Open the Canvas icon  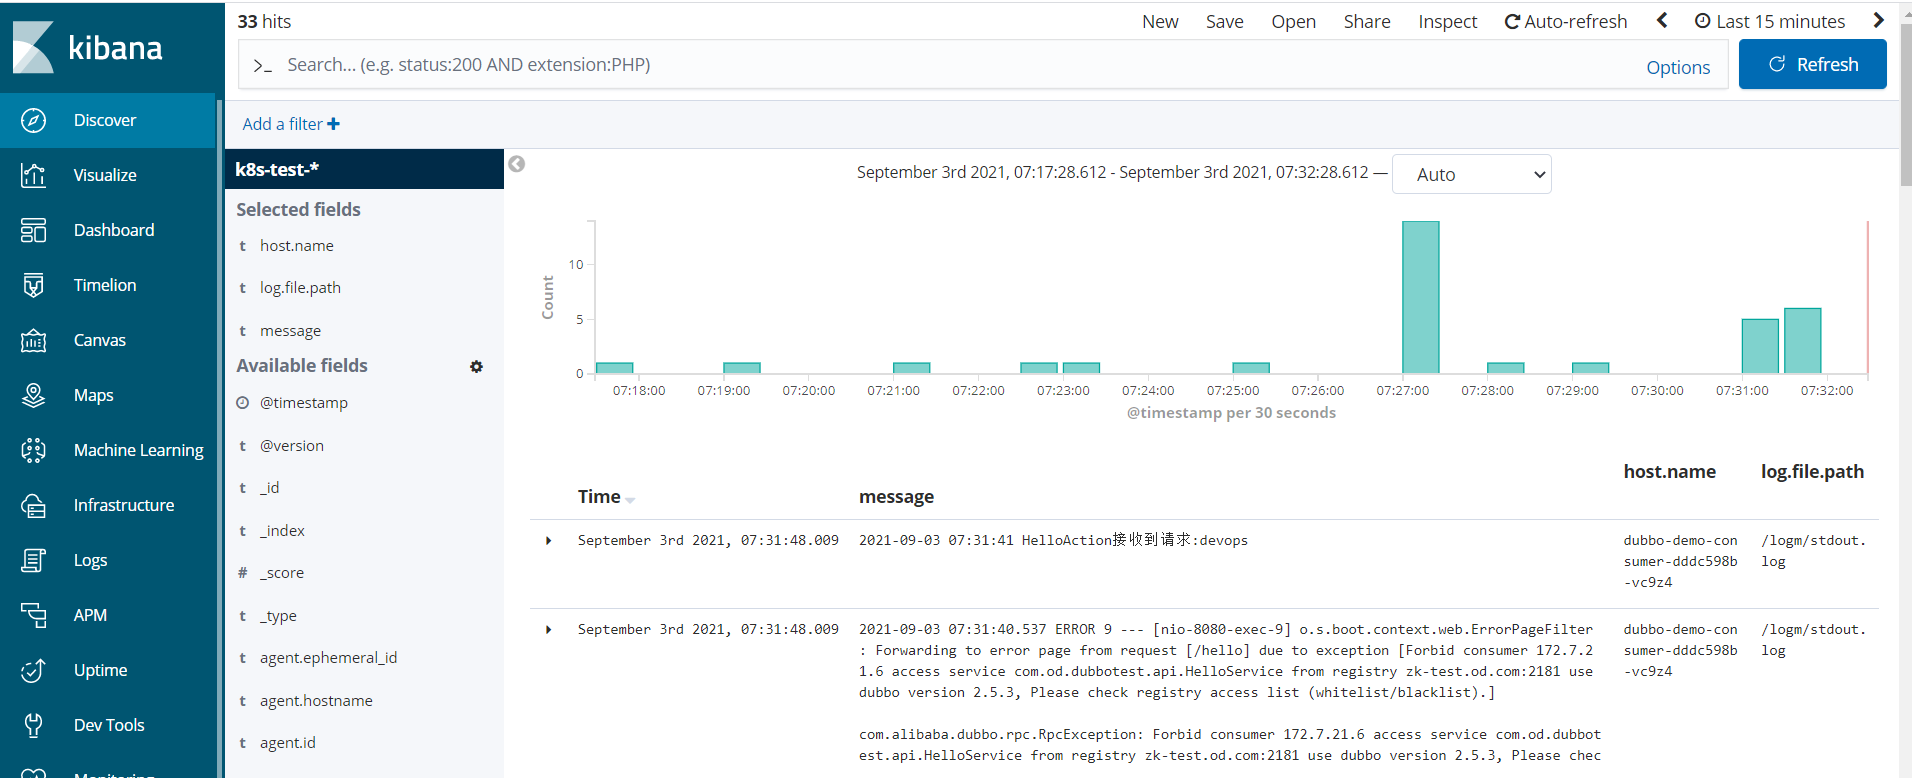pyautogui.click(x=33, y=340)
